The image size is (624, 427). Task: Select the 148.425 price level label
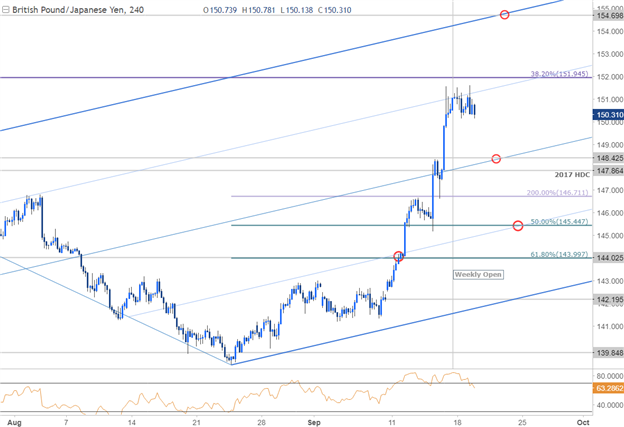coord(608,158)
